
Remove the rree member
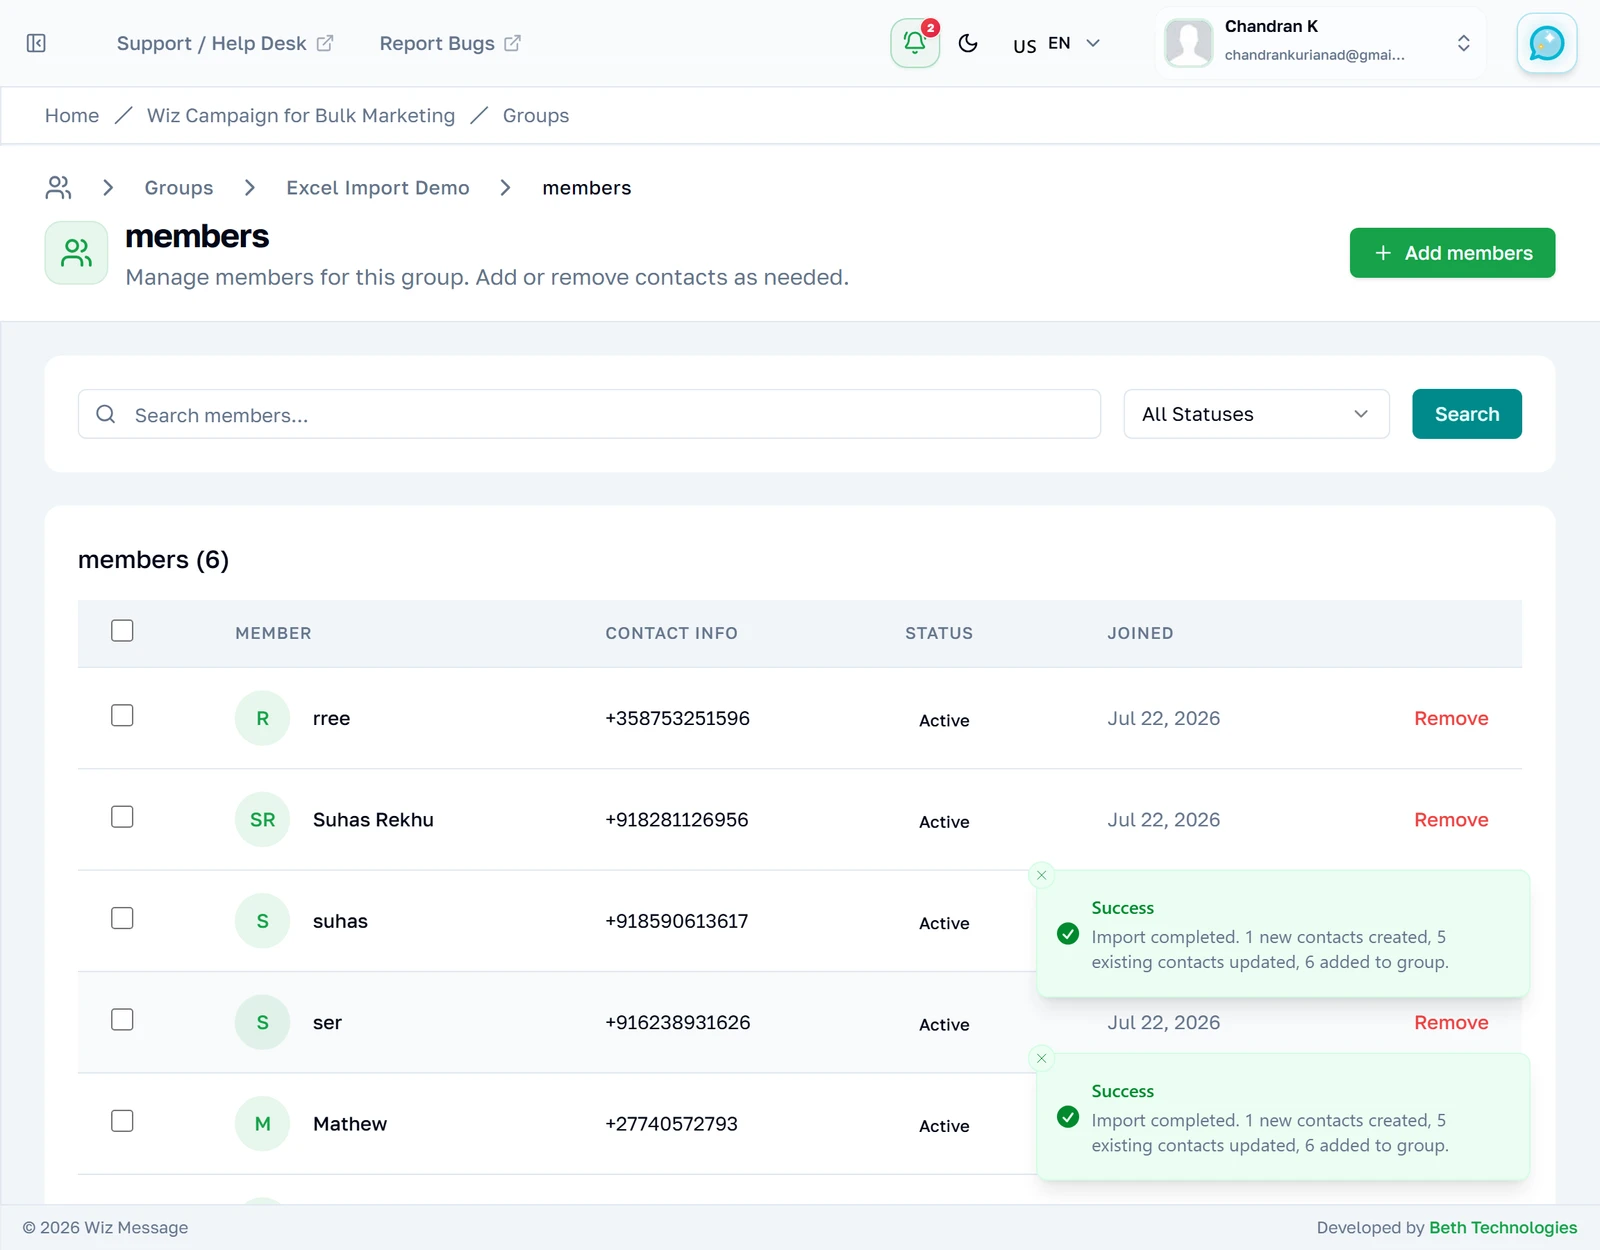pyautogui.click(x=1451, y=719)
